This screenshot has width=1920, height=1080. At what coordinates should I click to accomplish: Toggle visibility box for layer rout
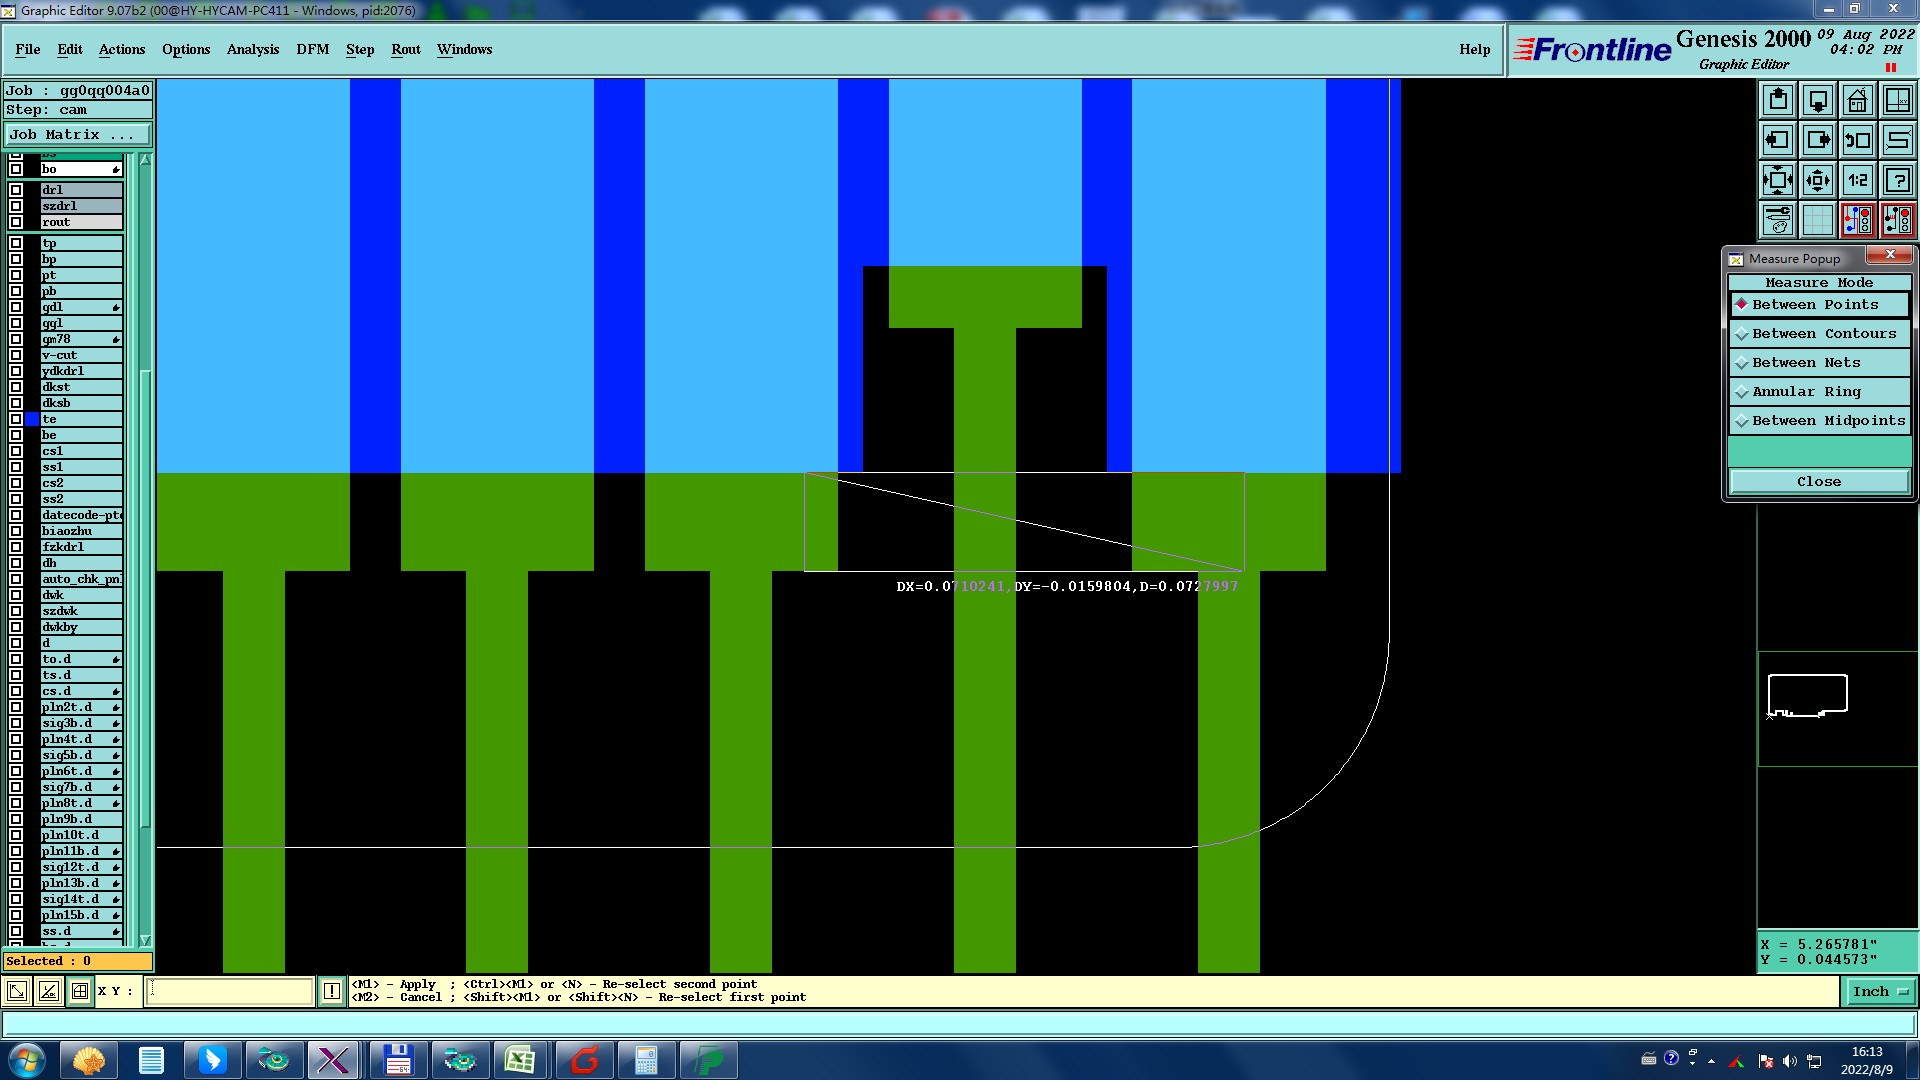point(16,222)
